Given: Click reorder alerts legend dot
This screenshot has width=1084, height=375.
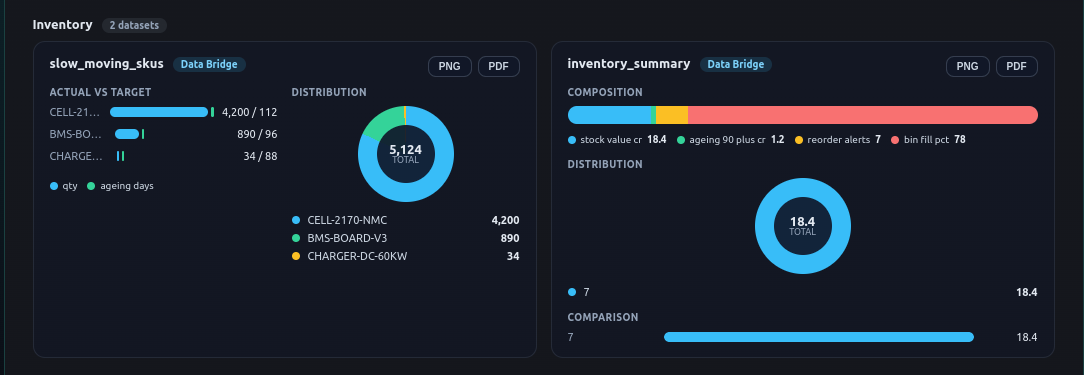Looking at the screenshot, I should 799,140.
